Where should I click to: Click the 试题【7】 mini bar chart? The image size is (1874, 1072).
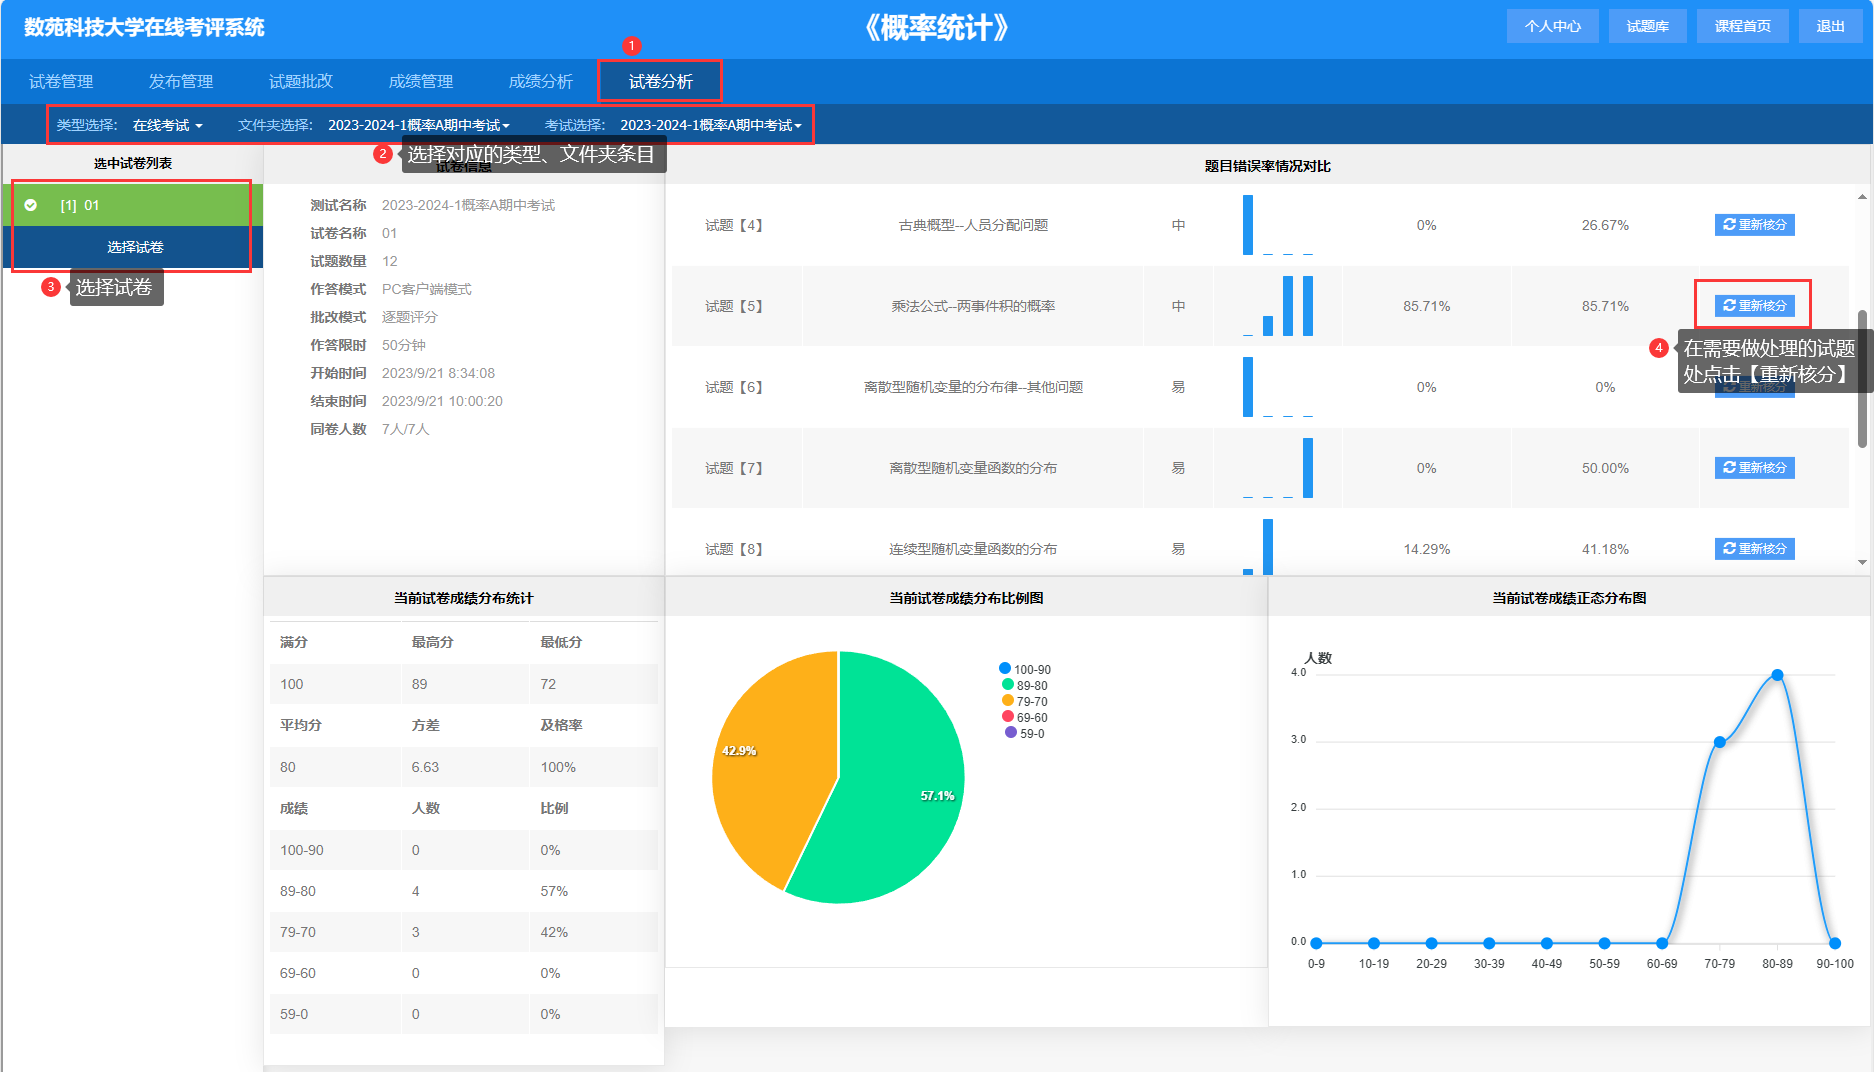pyautogui.click(x=1278, y=468)
